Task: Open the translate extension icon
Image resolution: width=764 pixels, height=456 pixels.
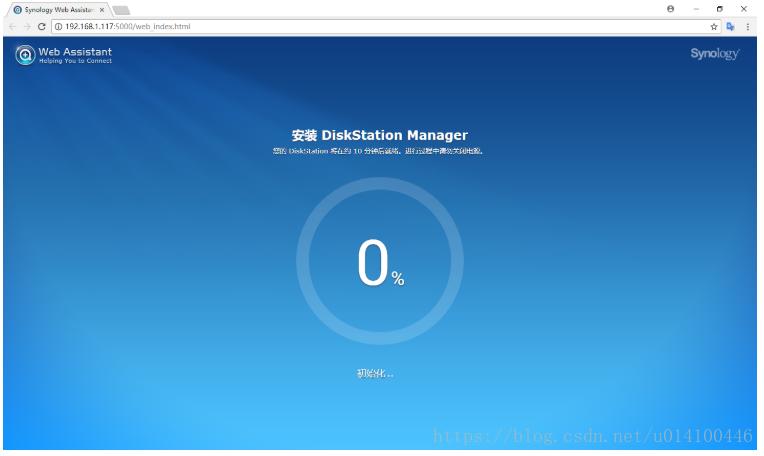Action: pyautogui.click(x=730, y=27)
